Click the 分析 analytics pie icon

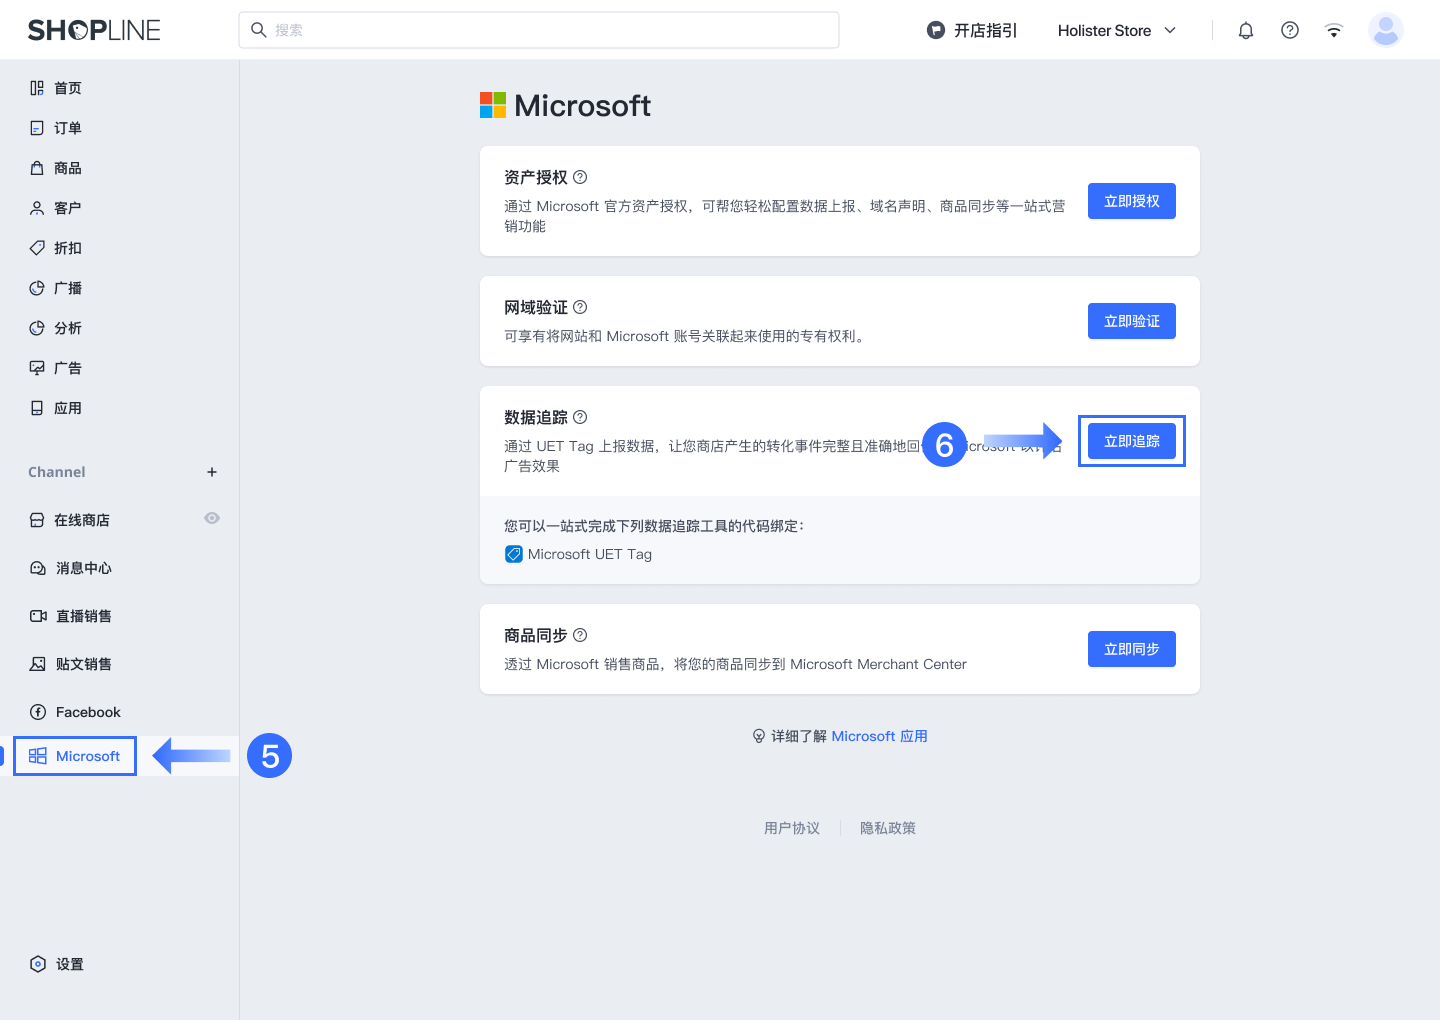point(37,328)
